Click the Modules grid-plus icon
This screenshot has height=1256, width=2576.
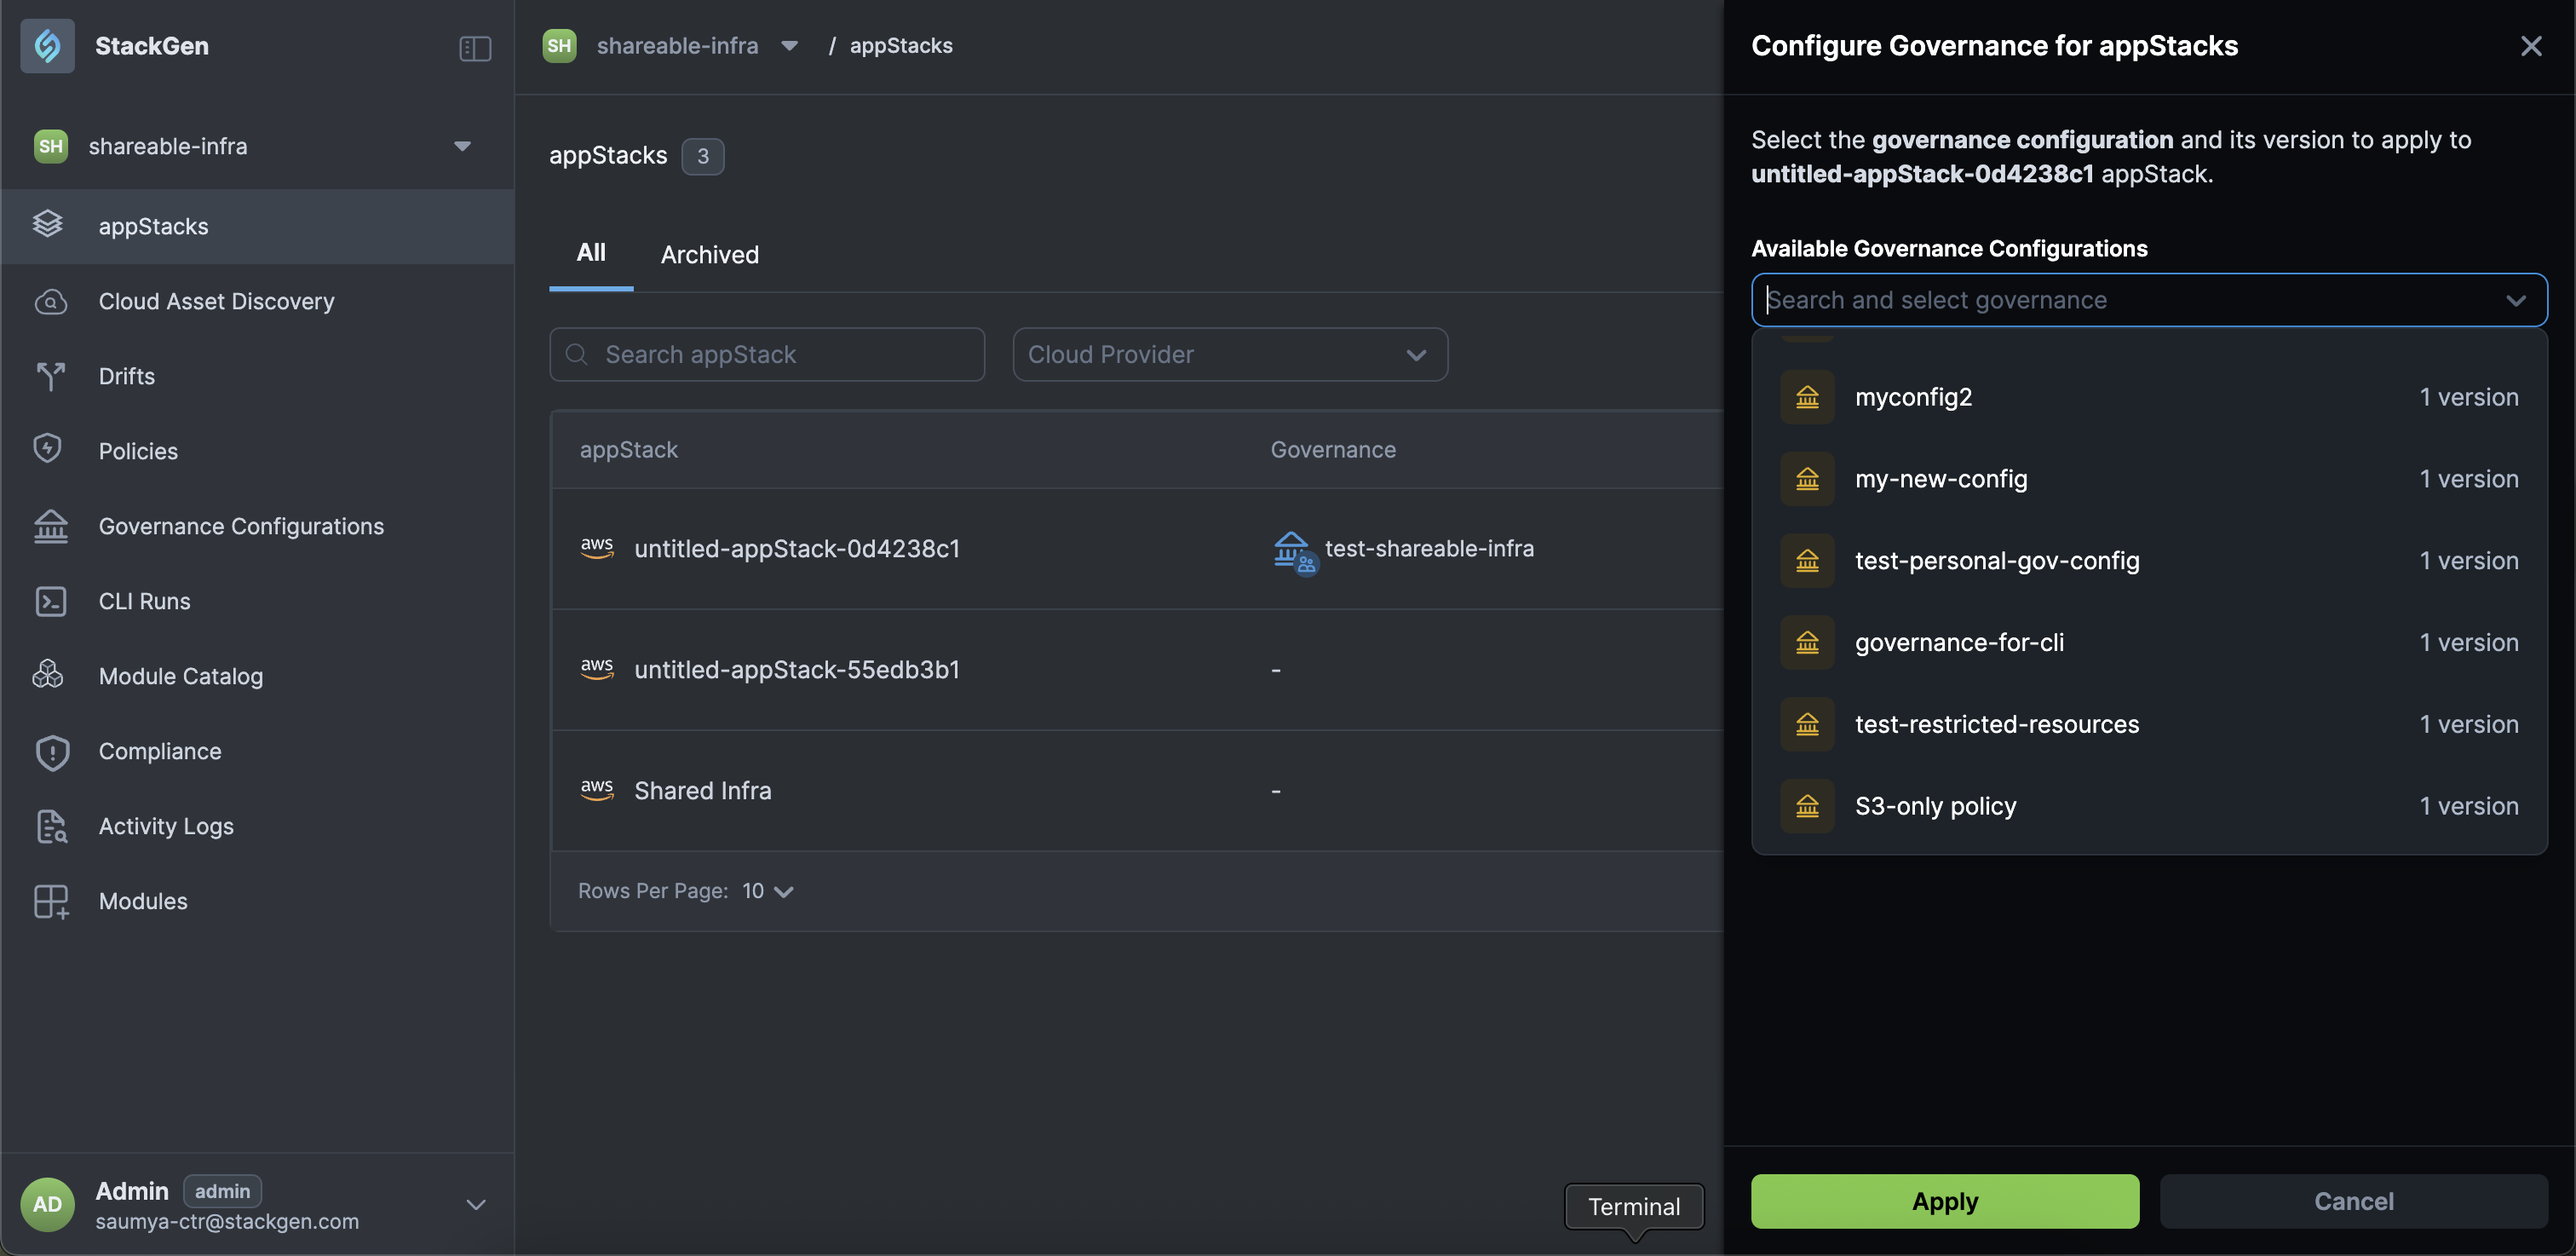click(51, 901)
